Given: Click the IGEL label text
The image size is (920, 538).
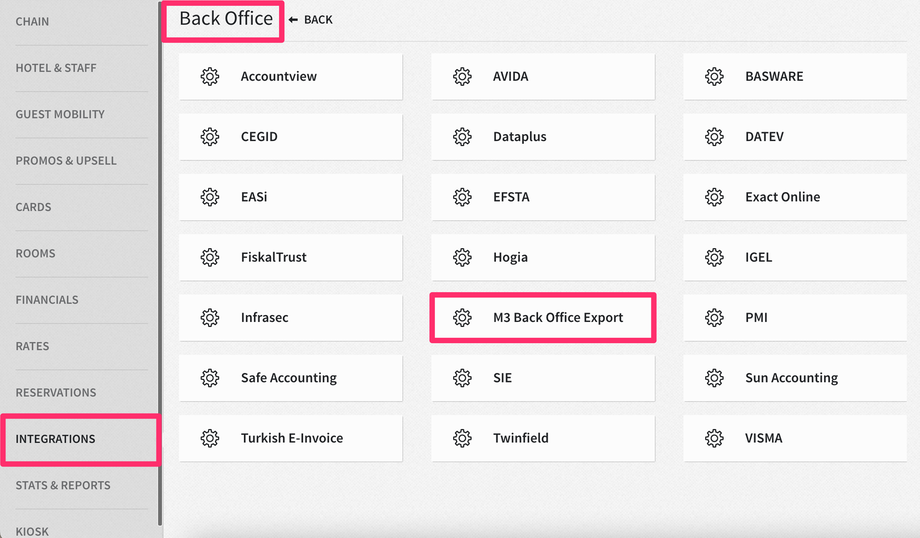Looking at the screenshot, I should click(759, 257).
